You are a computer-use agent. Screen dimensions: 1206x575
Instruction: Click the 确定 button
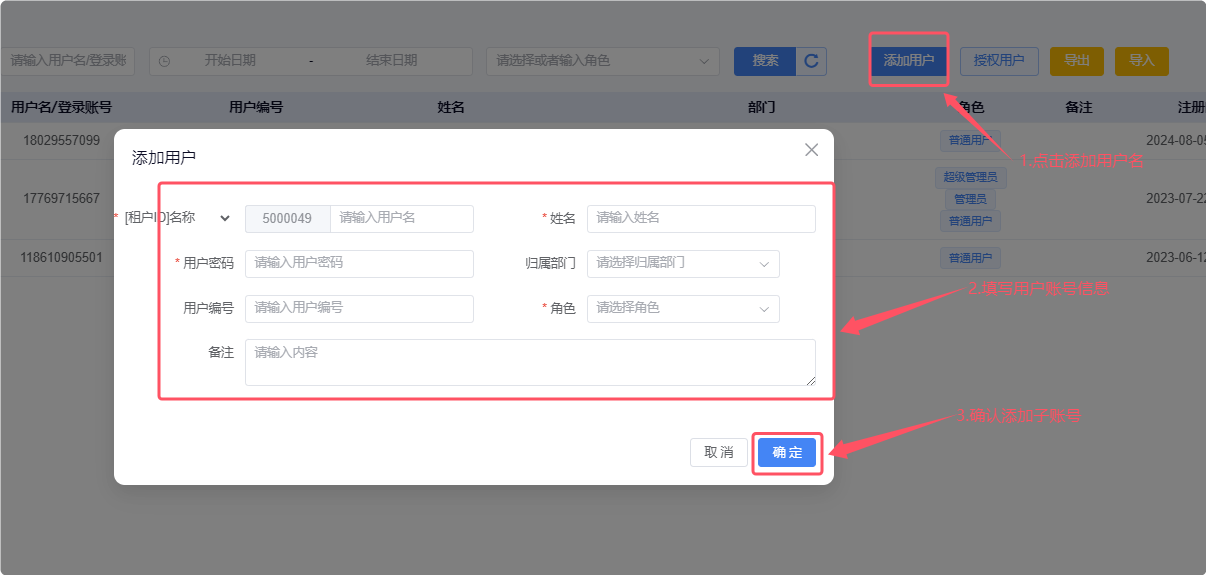(x=787, y=453)
